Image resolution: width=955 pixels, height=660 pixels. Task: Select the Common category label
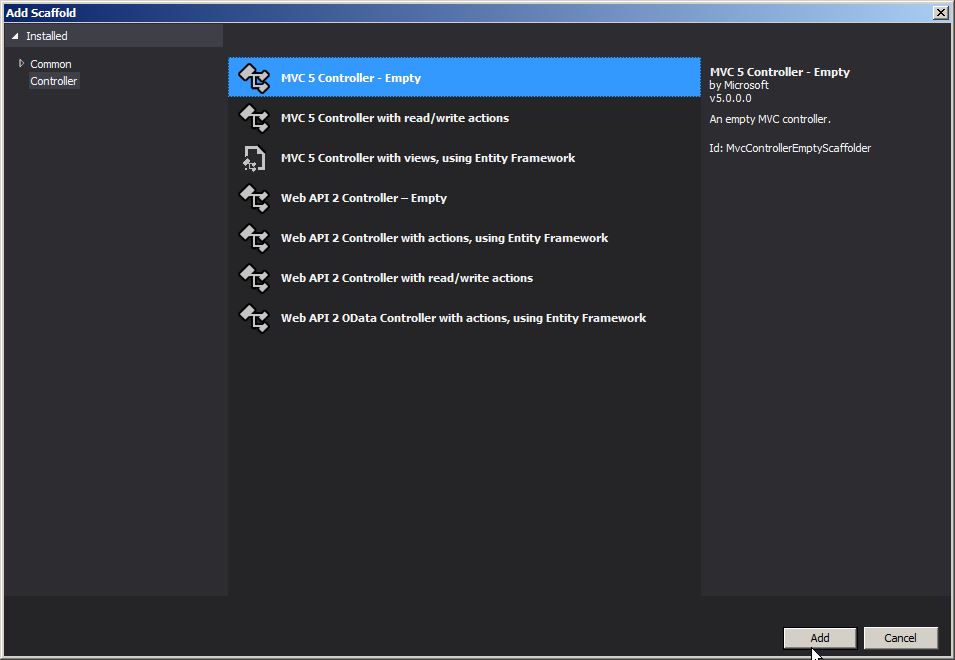pos(51,64)
